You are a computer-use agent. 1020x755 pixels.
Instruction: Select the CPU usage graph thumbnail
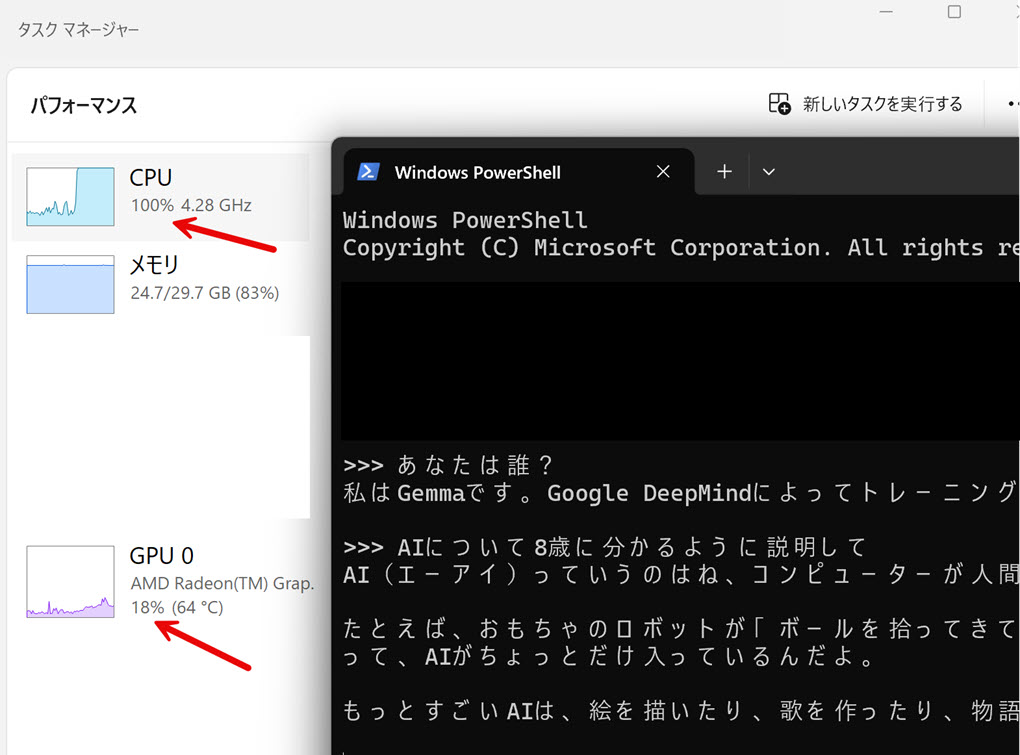click(x=68, y=196)
